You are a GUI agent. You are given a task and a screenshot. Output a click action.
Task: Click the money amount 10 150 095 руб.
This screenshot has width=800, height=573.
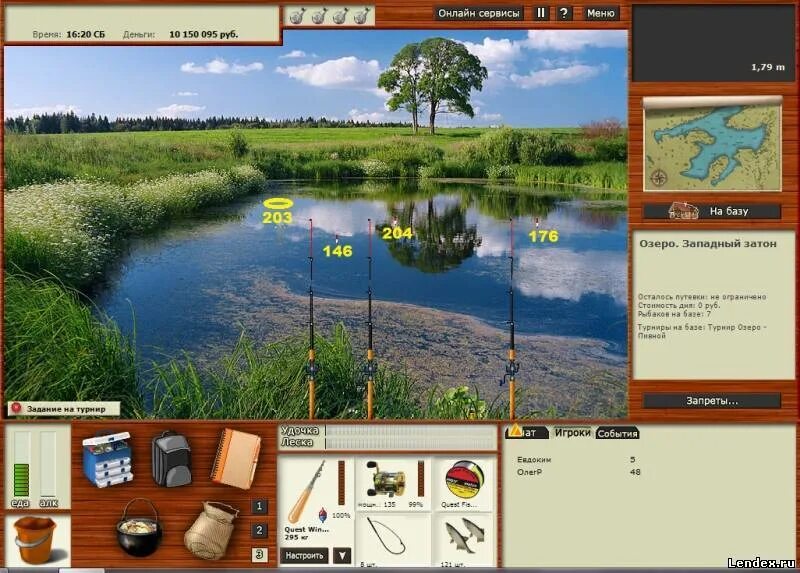[204, 34]
